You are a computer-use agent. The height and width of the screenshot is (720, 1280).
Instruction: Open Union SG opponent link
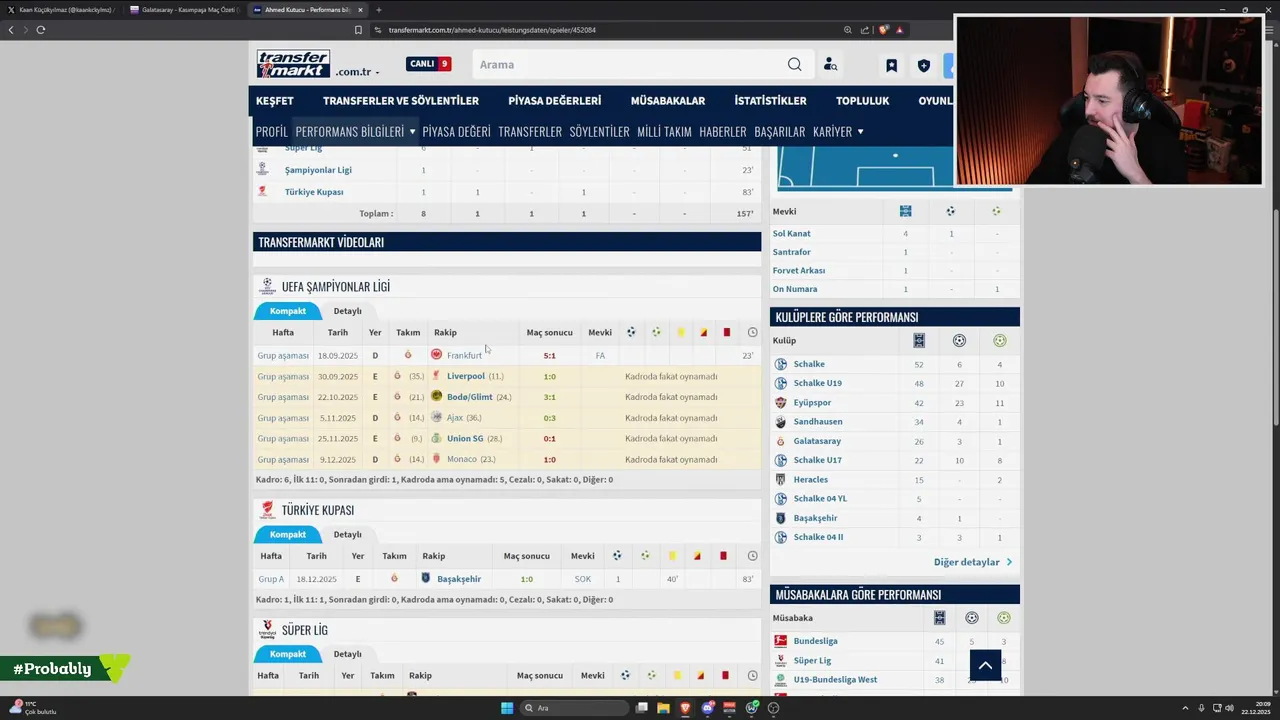(465, 439)
